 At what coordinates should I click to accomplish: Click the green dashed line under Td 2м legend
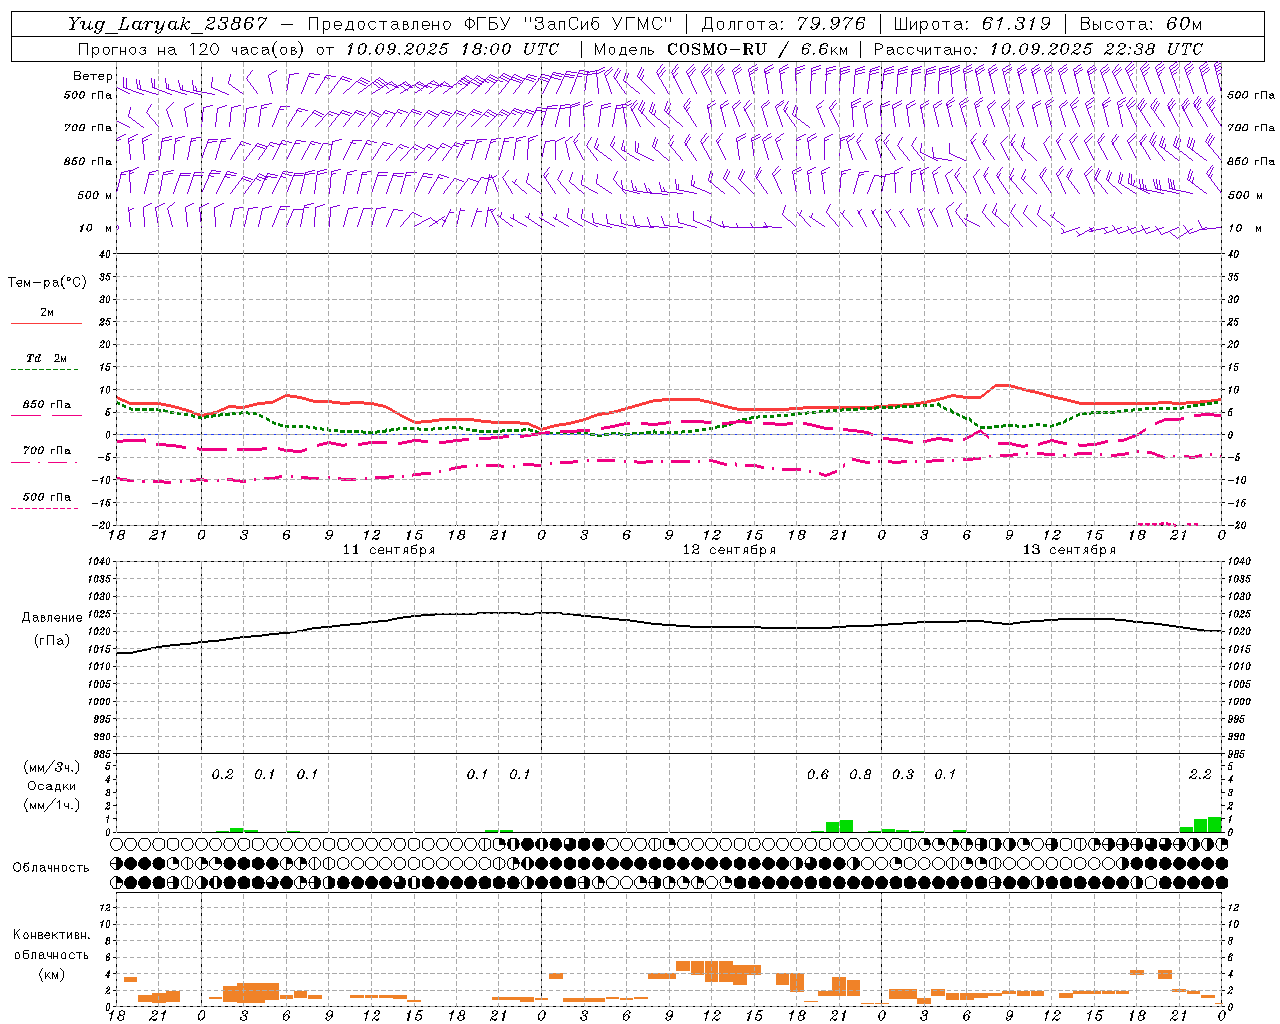[44, 370]
